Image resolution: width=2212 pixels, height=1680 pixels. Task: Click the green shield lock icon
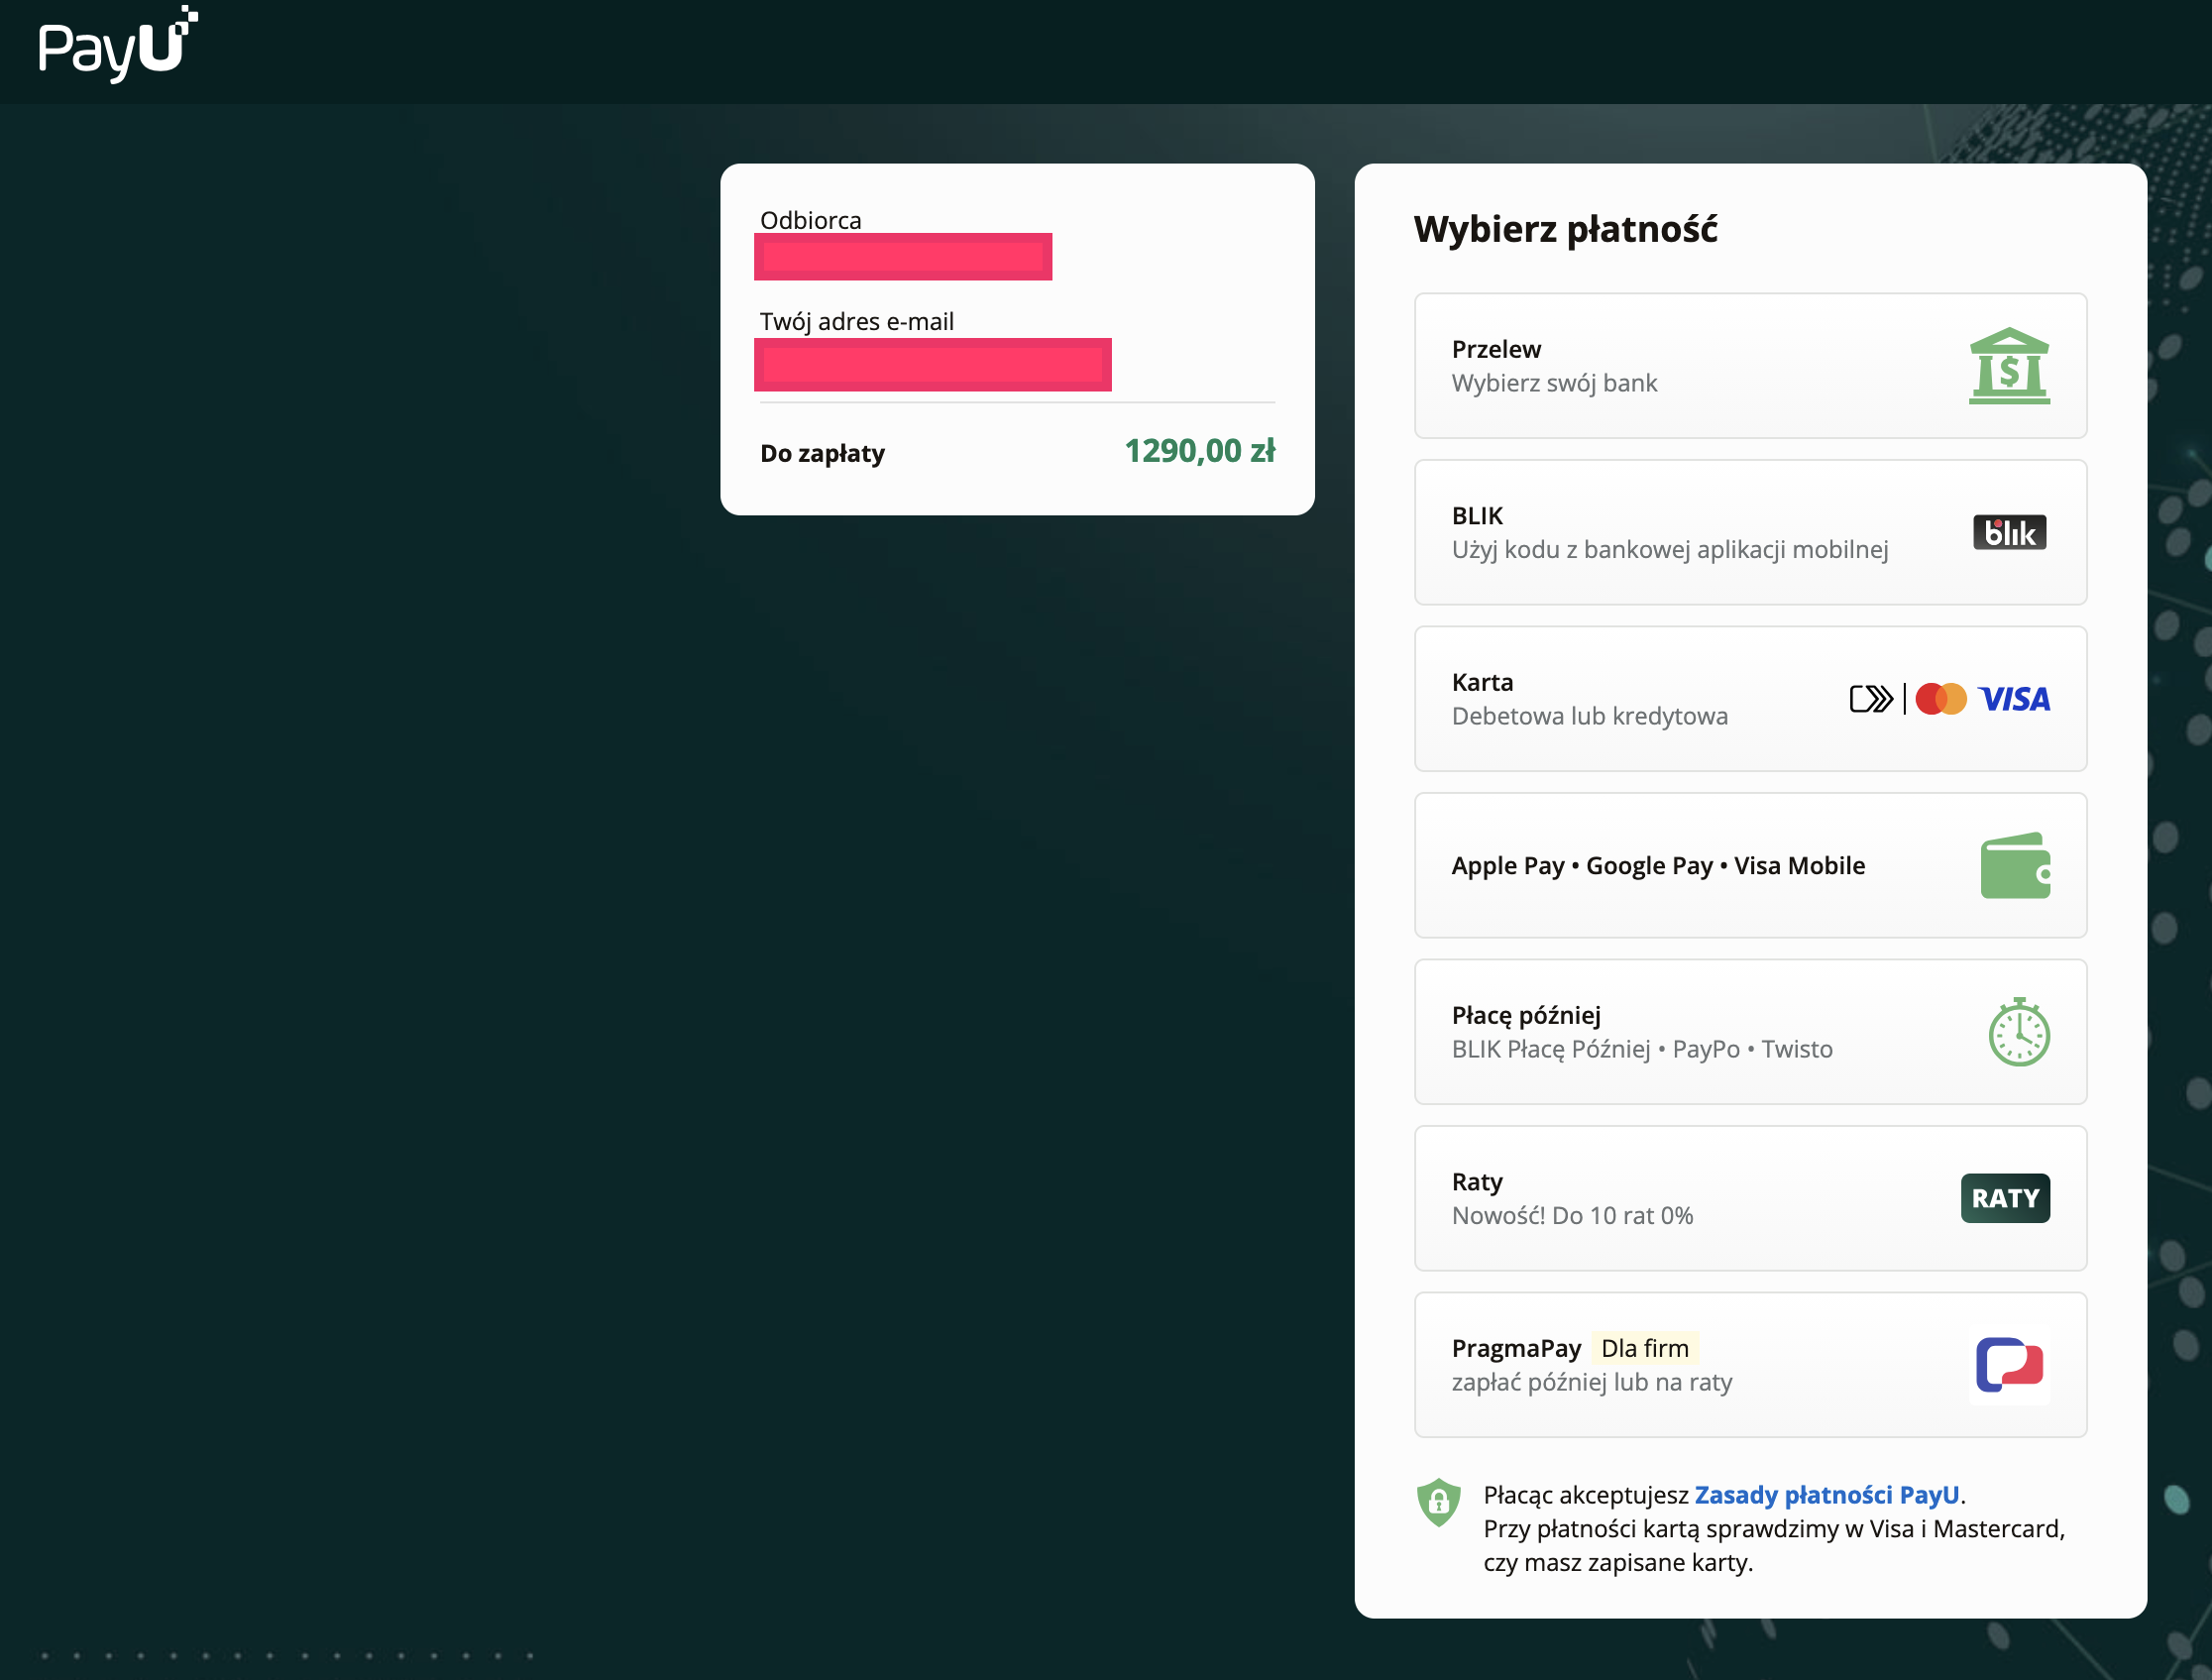tap(1439, 1502)
